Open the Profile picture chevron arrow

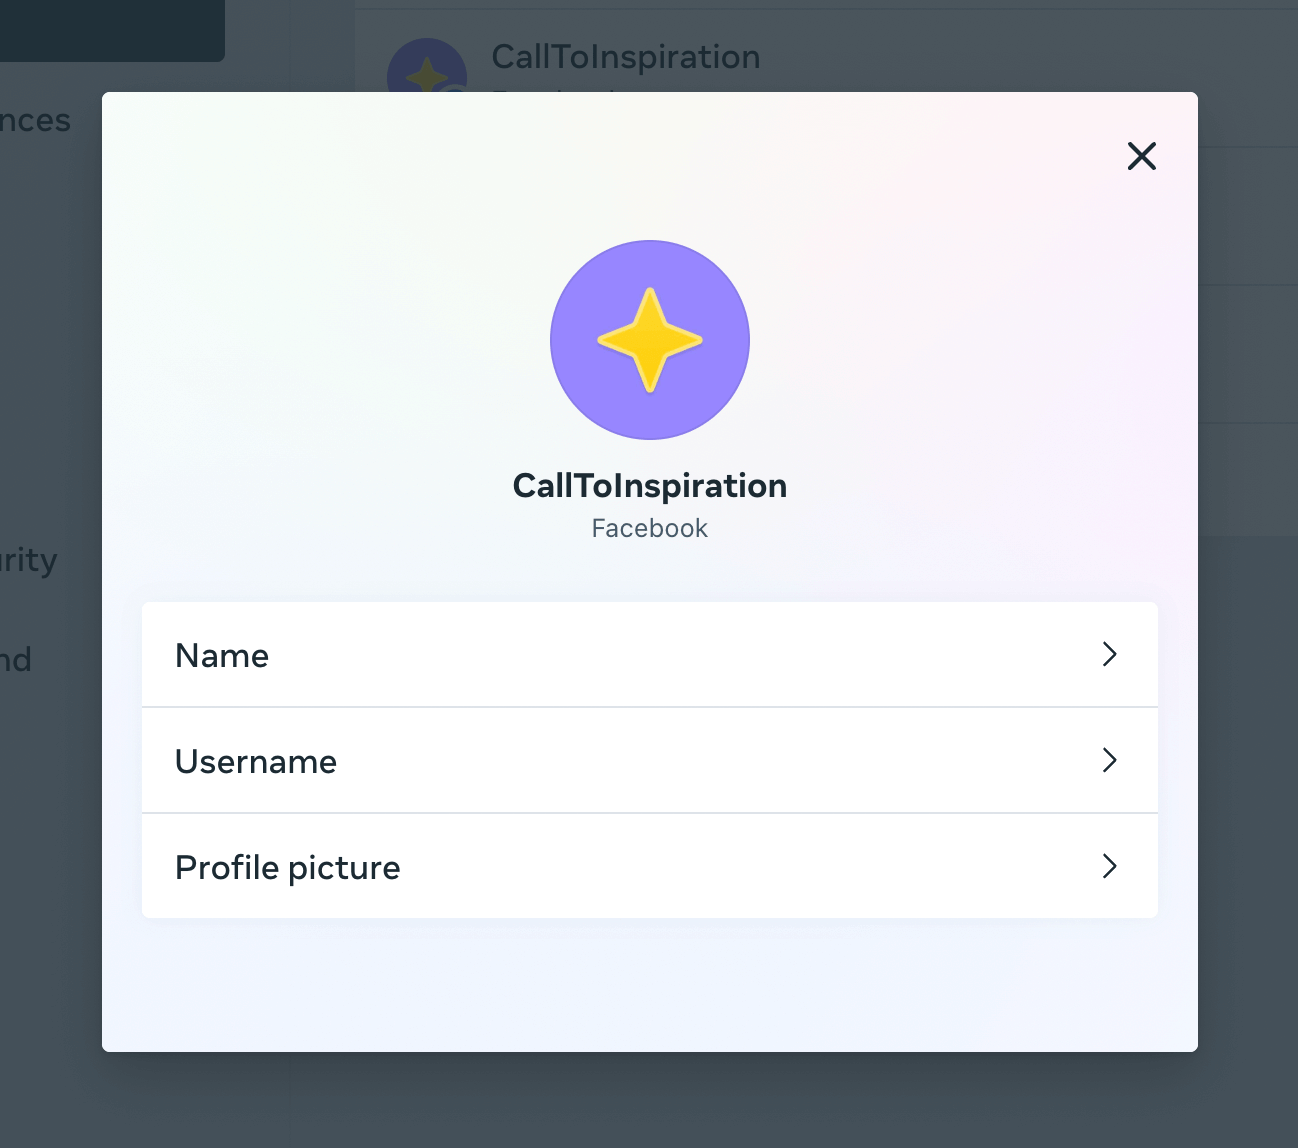[1109, 866]
